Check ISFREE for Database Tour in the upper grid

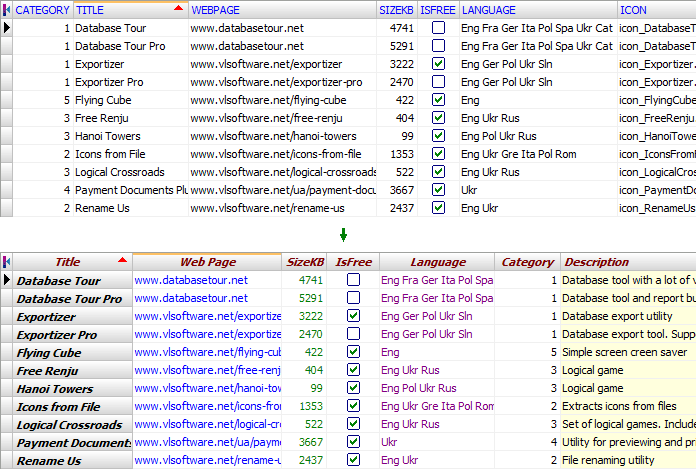coord(438,28)
